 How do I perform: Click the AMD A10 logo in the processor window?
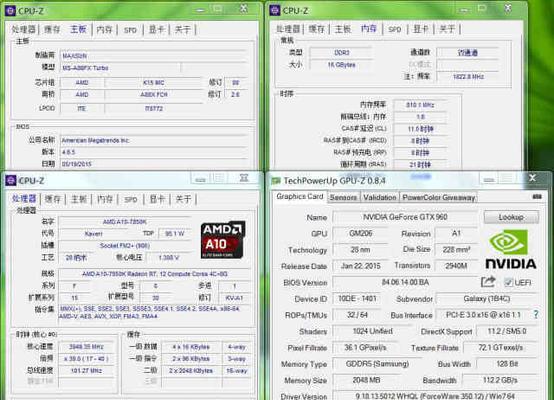[x=223, y=240]
